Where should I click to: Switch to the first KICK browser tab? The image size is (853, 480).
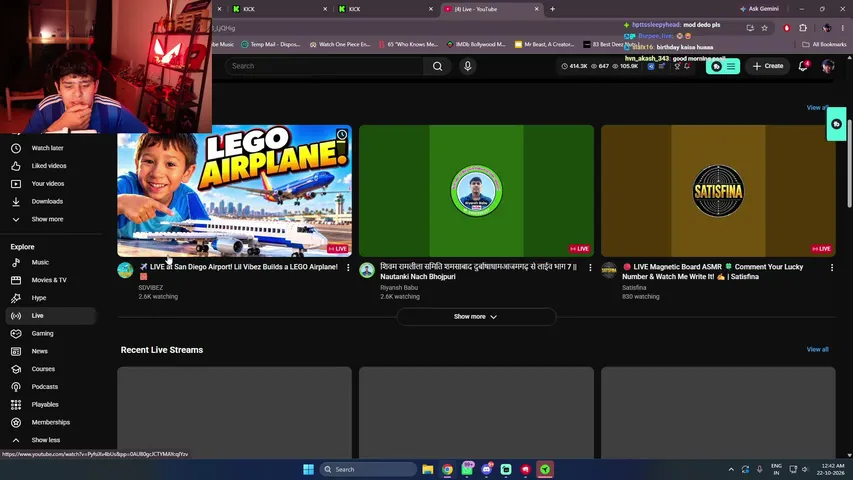(277, 9)
